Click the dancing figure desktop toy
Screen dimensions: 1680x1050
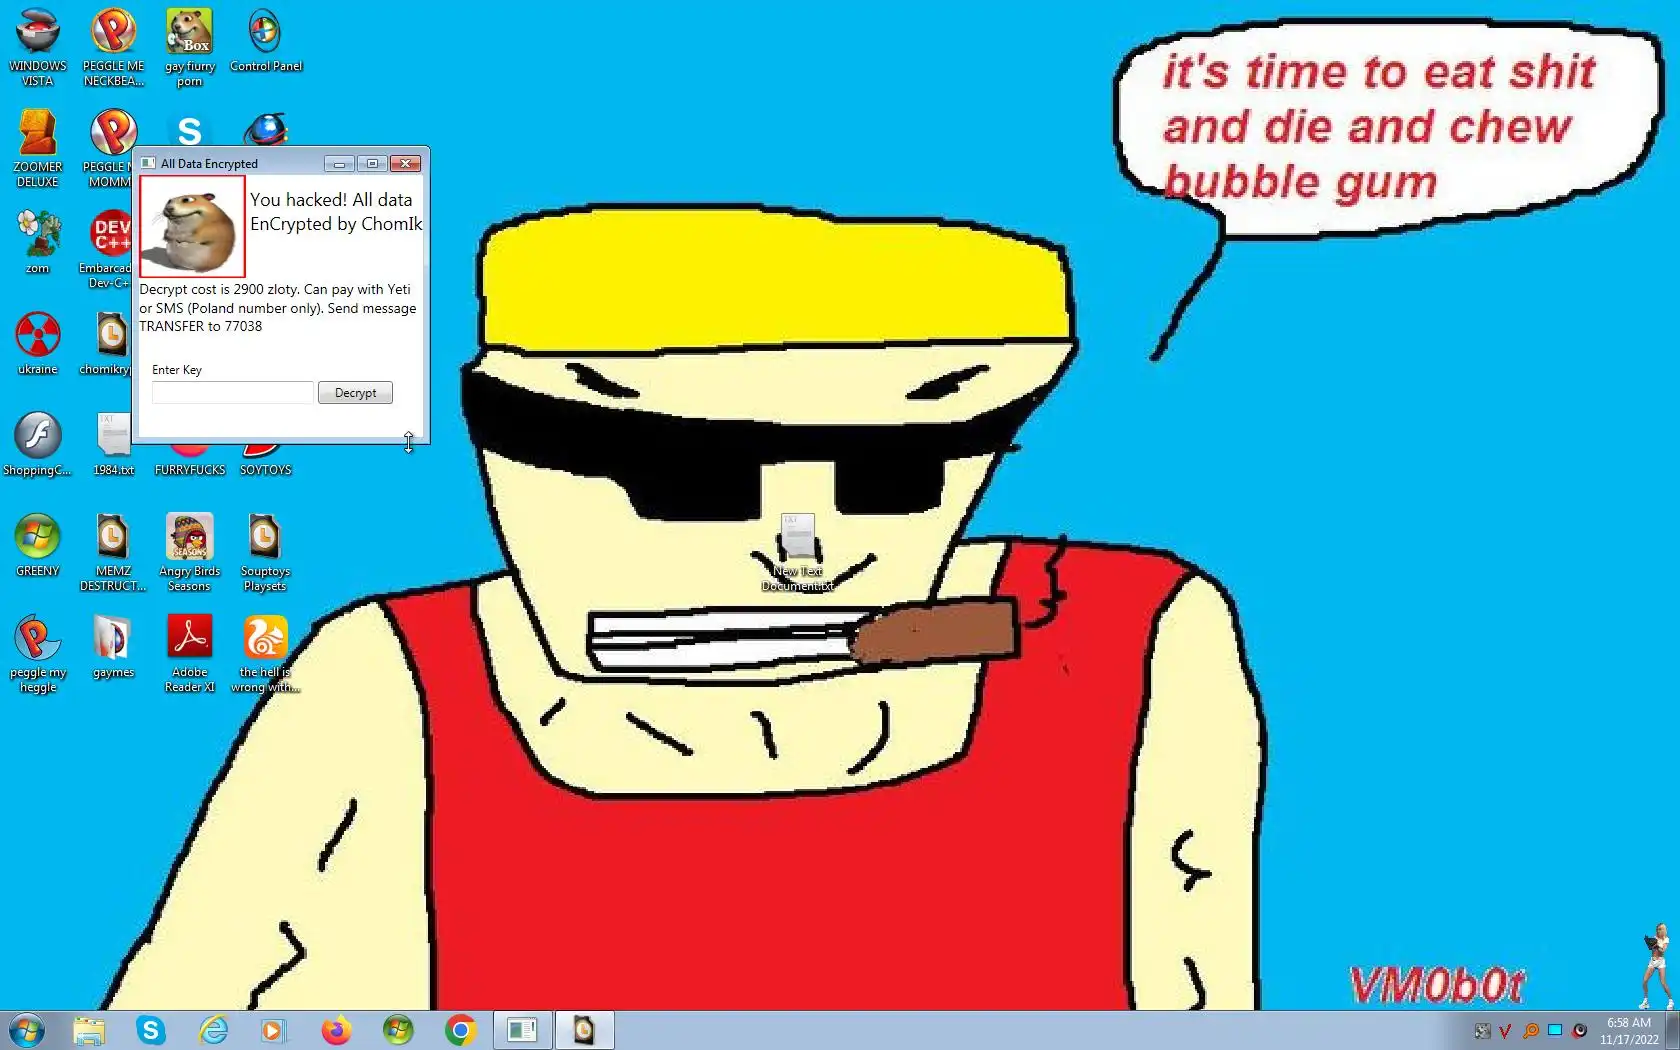pyautogui.click(x=1657, y=966)
